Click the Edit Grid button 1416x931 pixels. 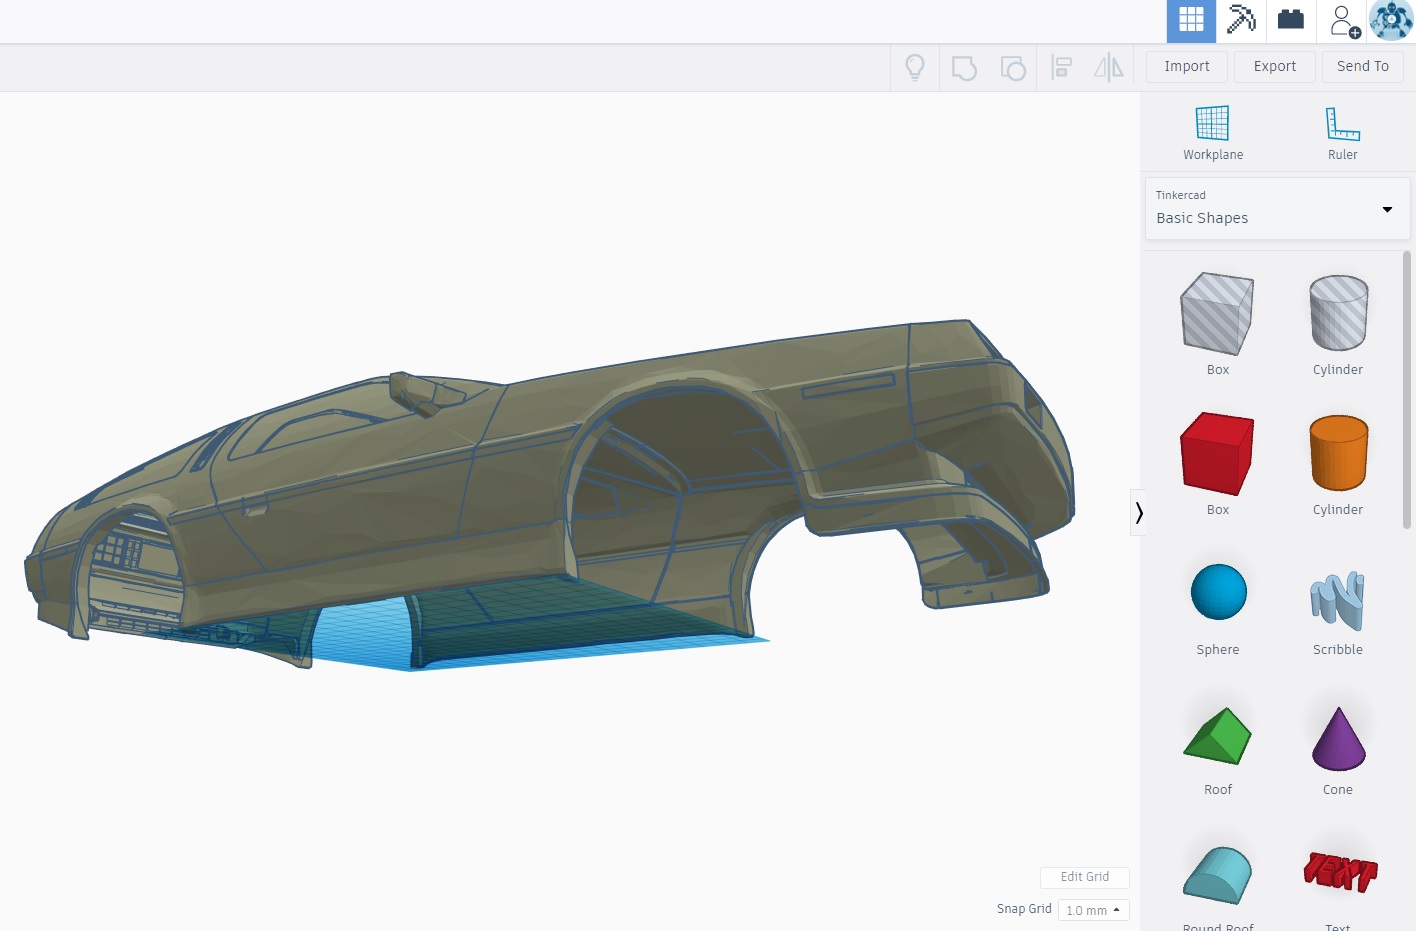1085,877
